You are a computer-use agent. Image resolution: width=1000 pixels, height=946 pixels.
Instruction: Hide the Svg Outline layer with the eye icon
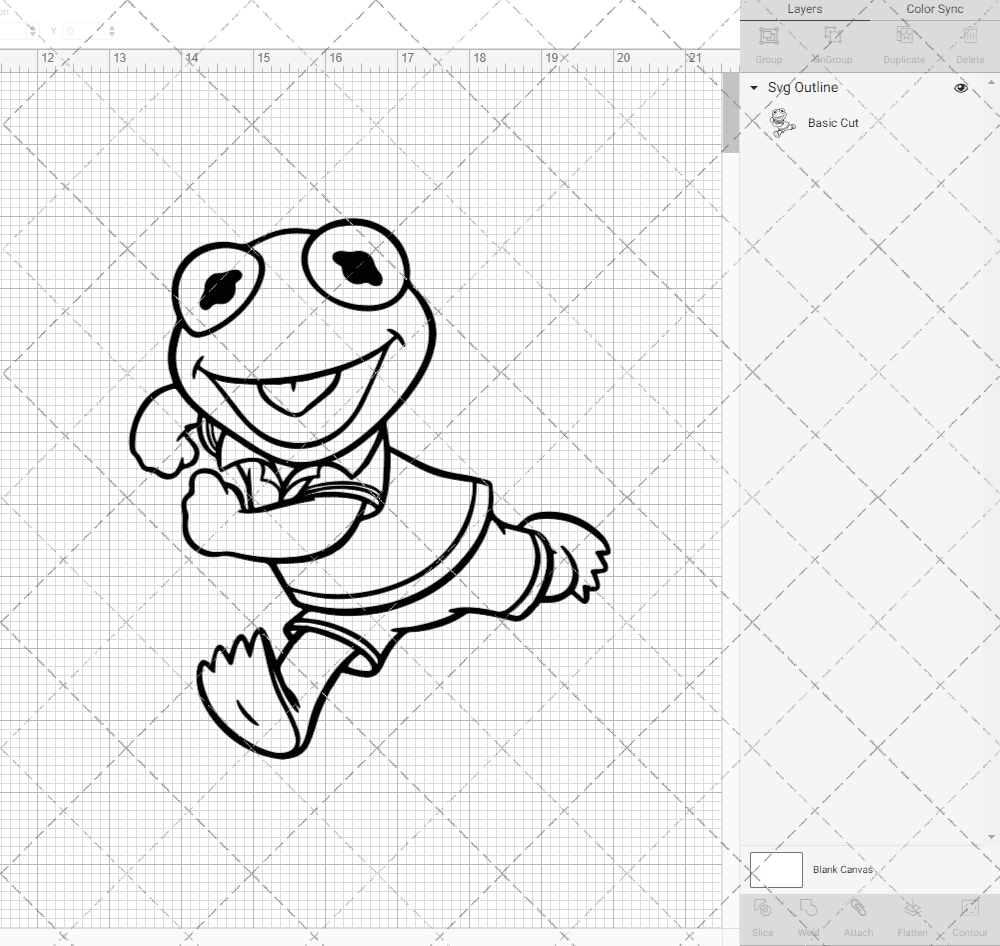pos(960,88)
